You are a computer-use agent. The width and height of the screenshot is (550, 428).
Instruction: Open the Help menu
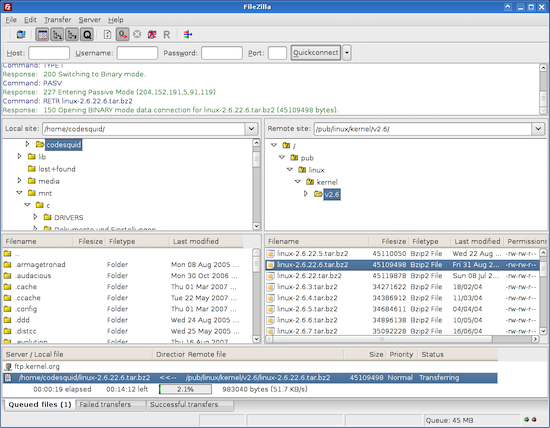tap(115, 20)
